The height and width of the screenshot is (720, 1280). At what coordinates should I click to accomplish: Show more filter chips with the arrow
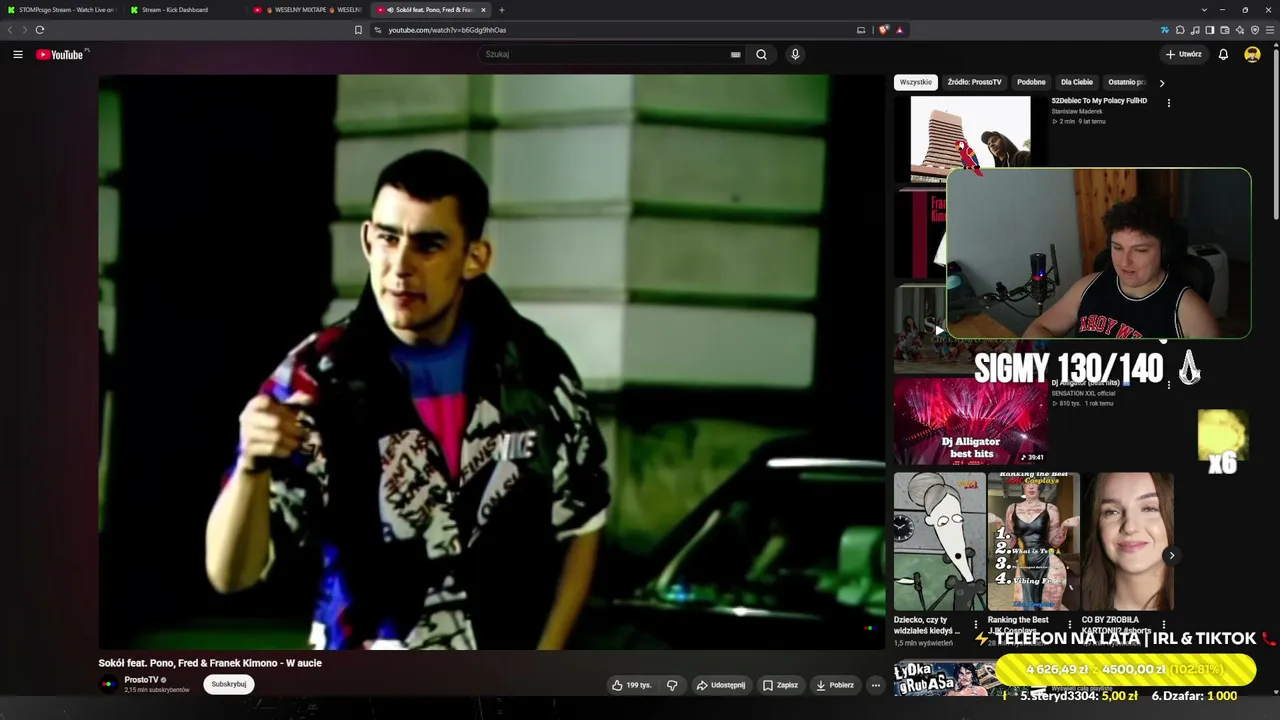(1161, 83)
